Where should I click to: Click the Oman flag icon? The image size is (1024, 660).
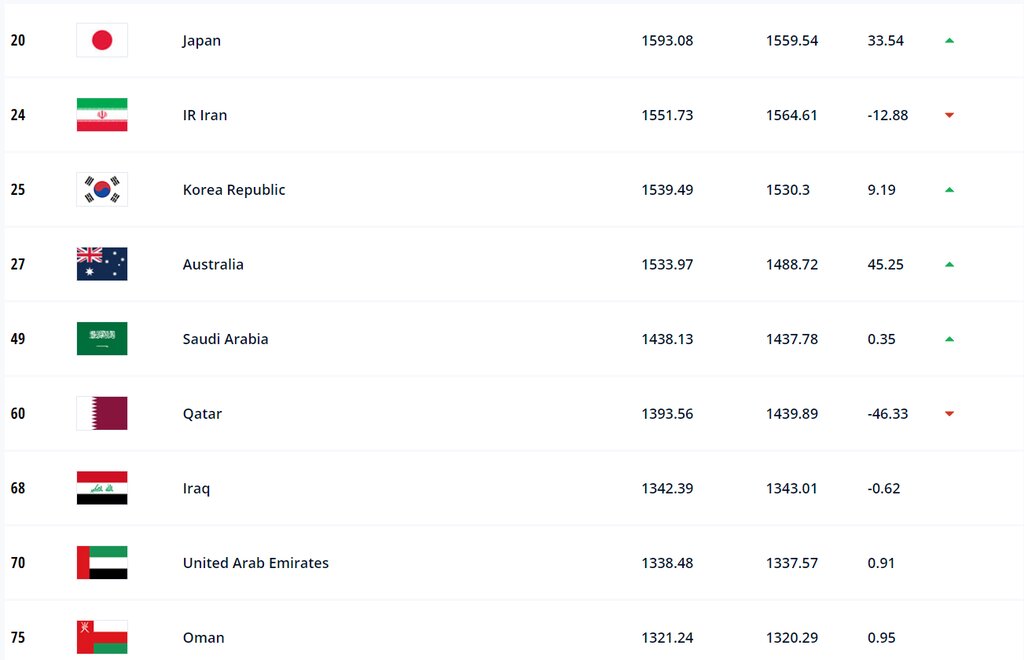(x=102, y=637)
